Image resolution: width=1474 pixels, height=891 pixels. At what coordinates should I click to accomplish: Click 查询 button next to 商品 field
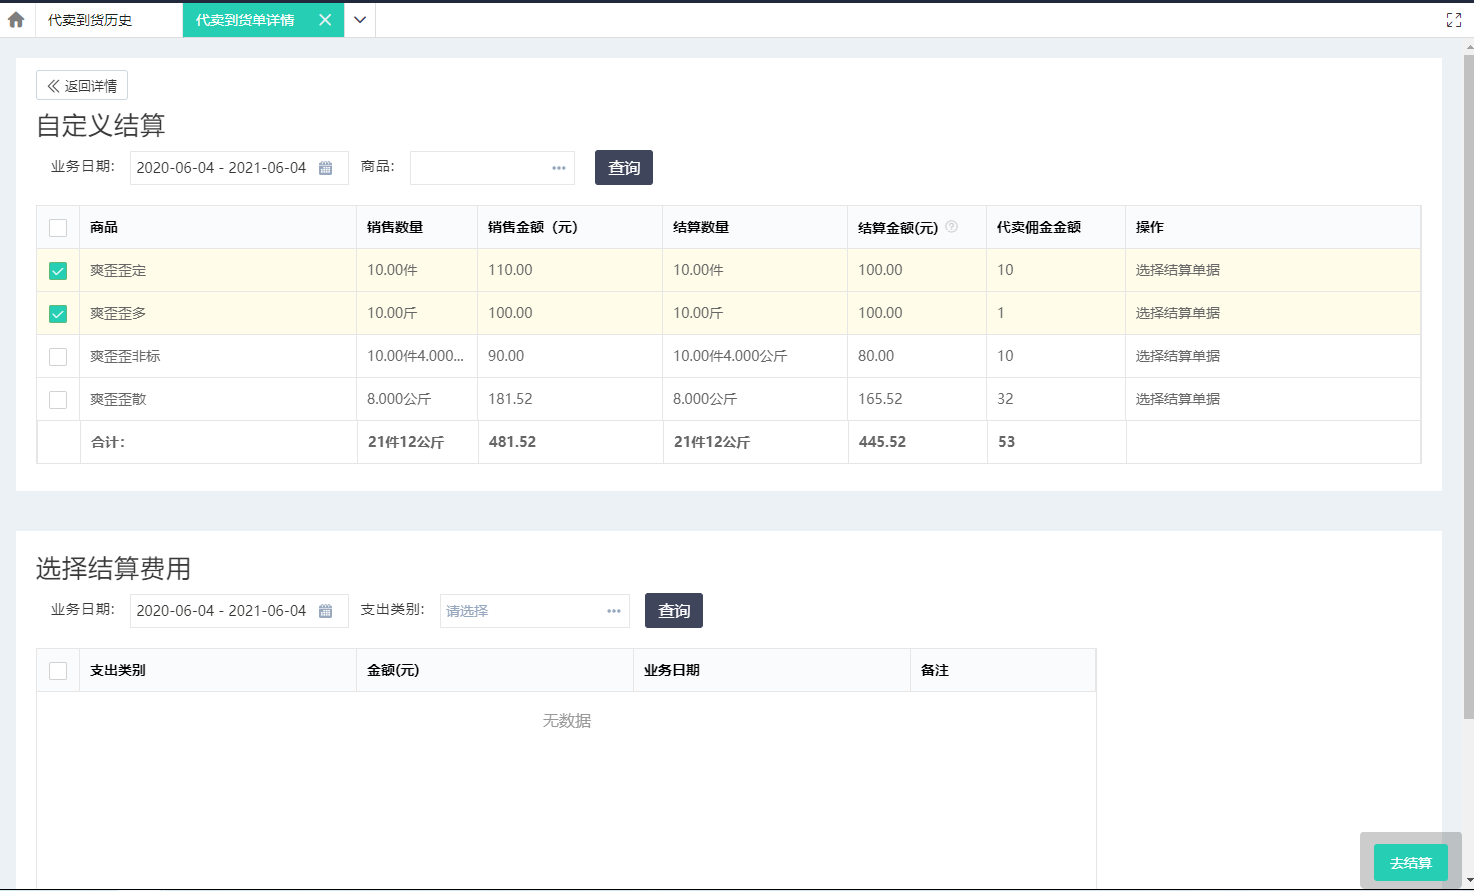coord(624,168)
